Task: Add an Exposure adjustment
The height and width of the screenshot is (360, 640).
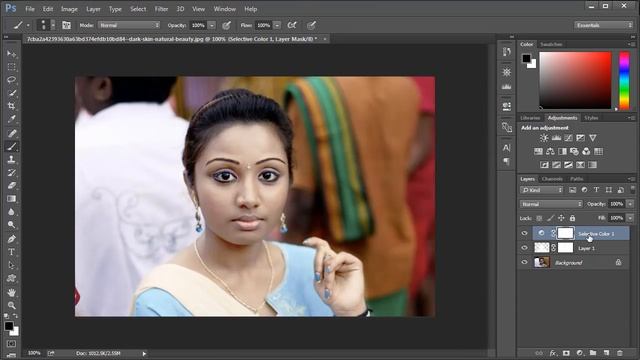Action: 580,138
